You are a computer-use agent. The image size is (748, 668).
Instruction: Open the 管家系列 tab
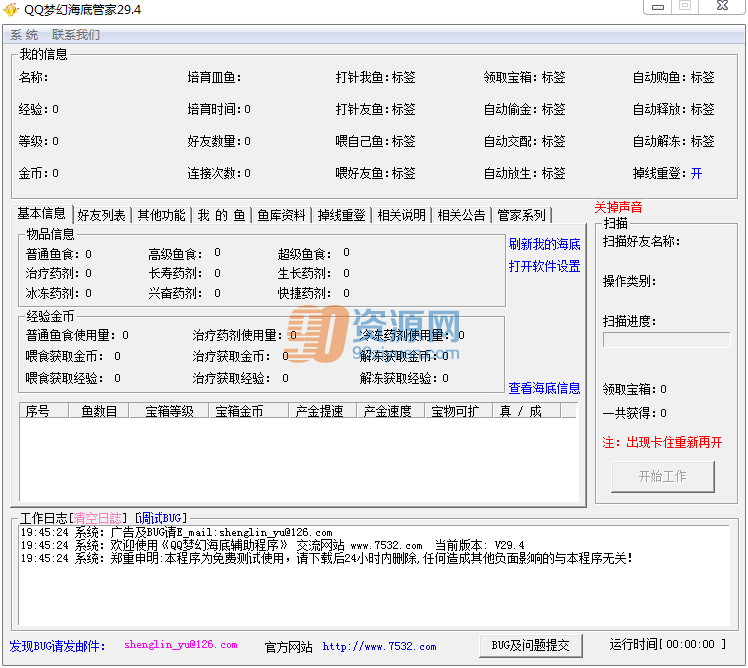(x=521, y=215)
